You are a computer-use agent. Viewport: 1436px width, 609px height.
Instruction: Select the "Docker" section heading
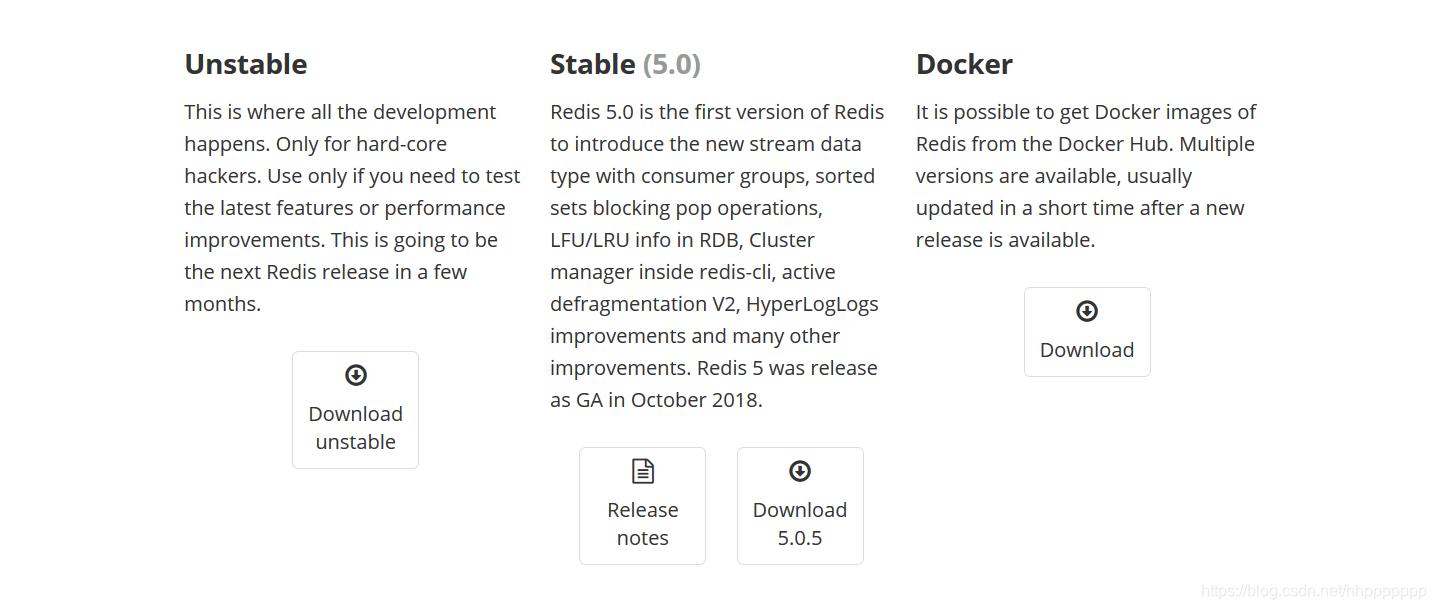click(x=964, y=64)
